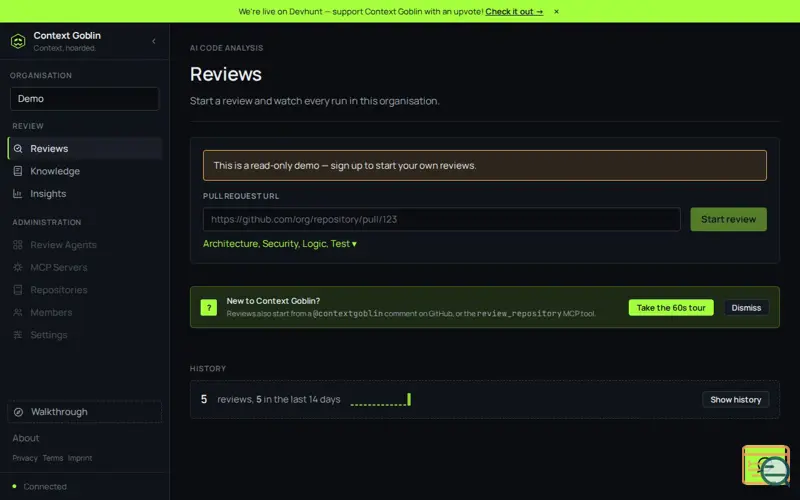Open the Demo organisation selector
Viewport: 800px width, 500px height.
point(85,98)
